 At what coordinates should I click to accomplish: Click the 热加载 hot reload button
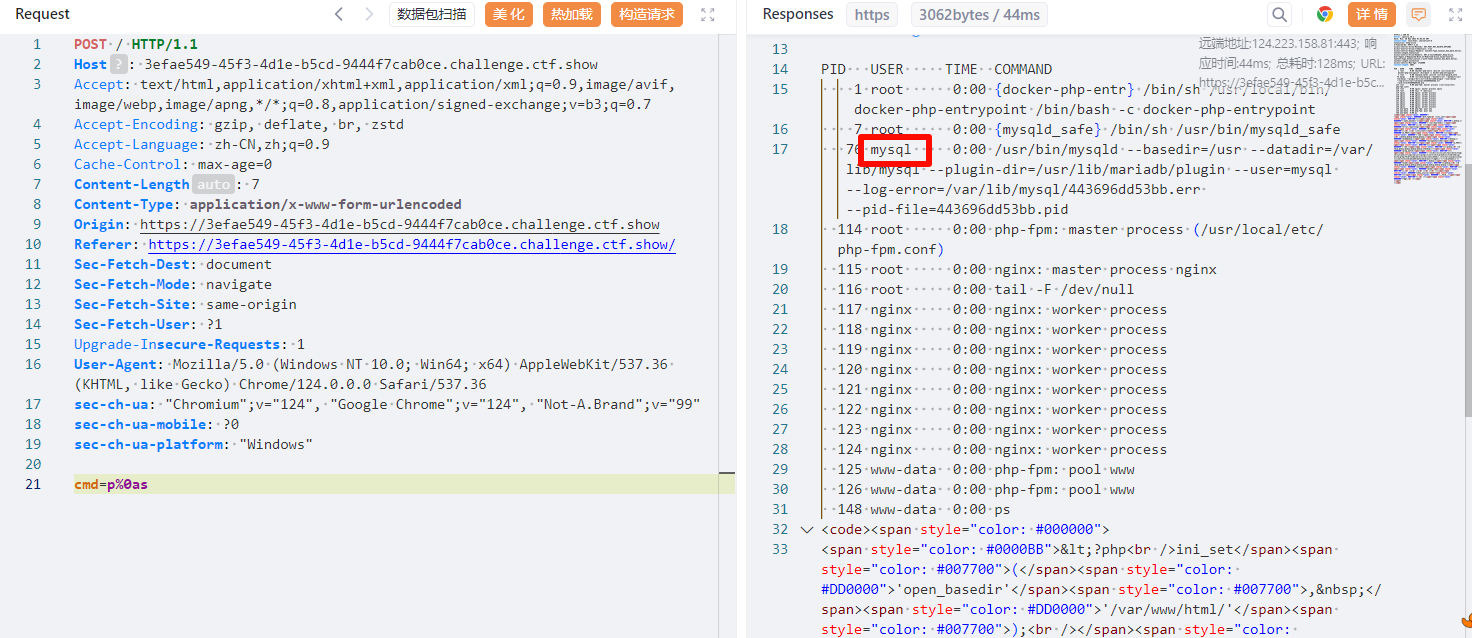coord(572,14)
